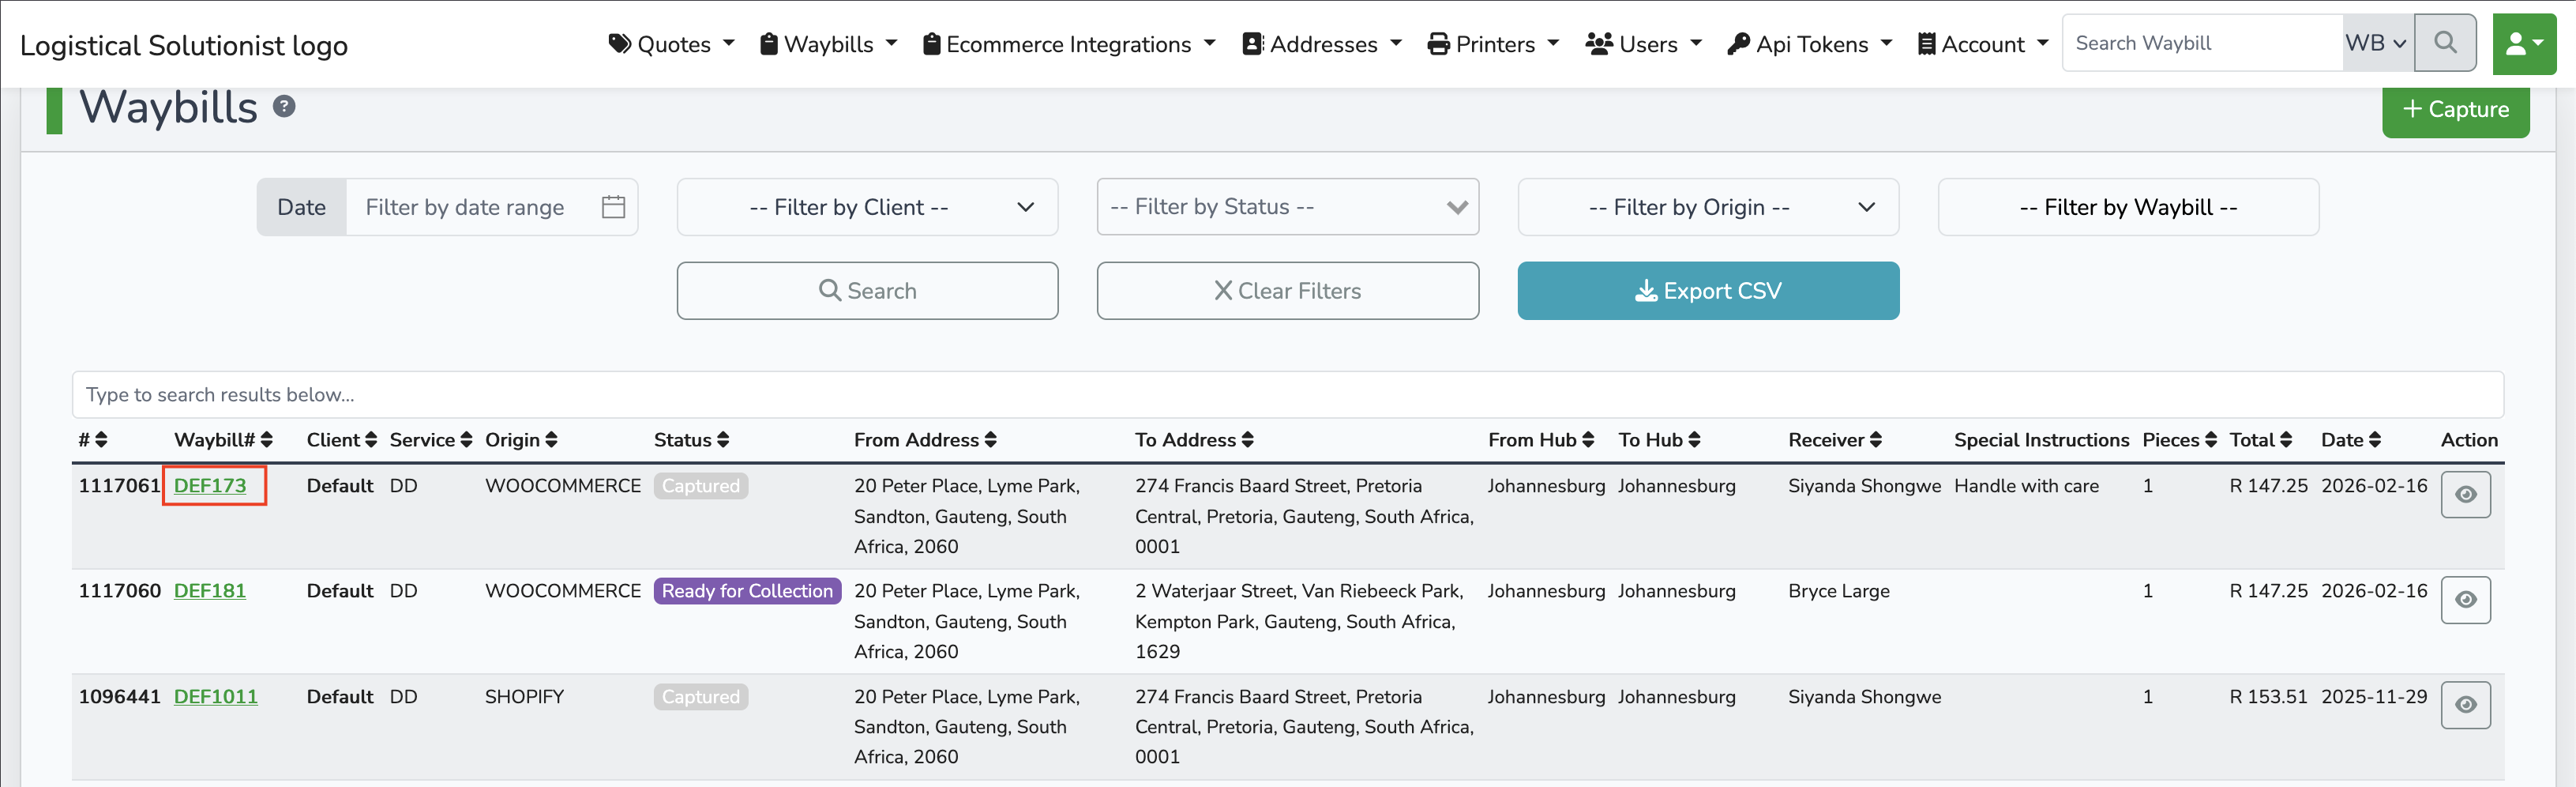Screen dimensions: 2576x787
Task: Open the green user profile menu icon
Action: (2524, 43)
